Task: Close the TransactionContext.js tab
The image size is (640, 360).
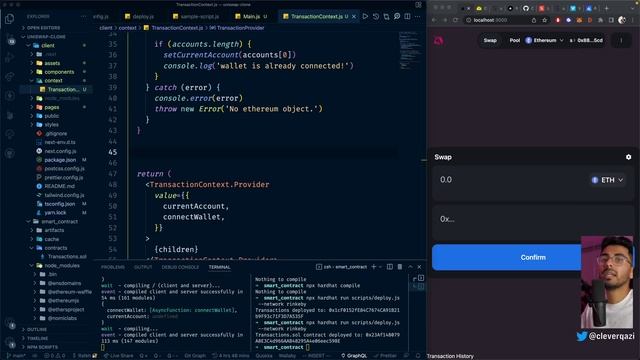Action: 354,16
